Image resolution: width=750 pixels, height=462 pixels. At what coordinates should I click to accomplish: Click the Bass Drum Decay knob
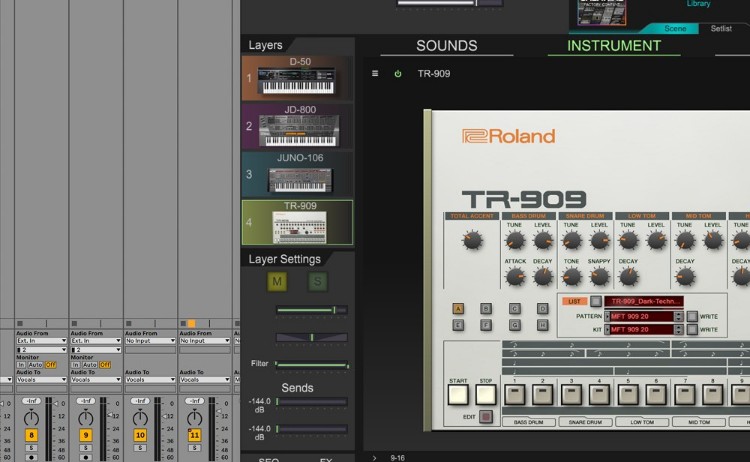point(543,277)
